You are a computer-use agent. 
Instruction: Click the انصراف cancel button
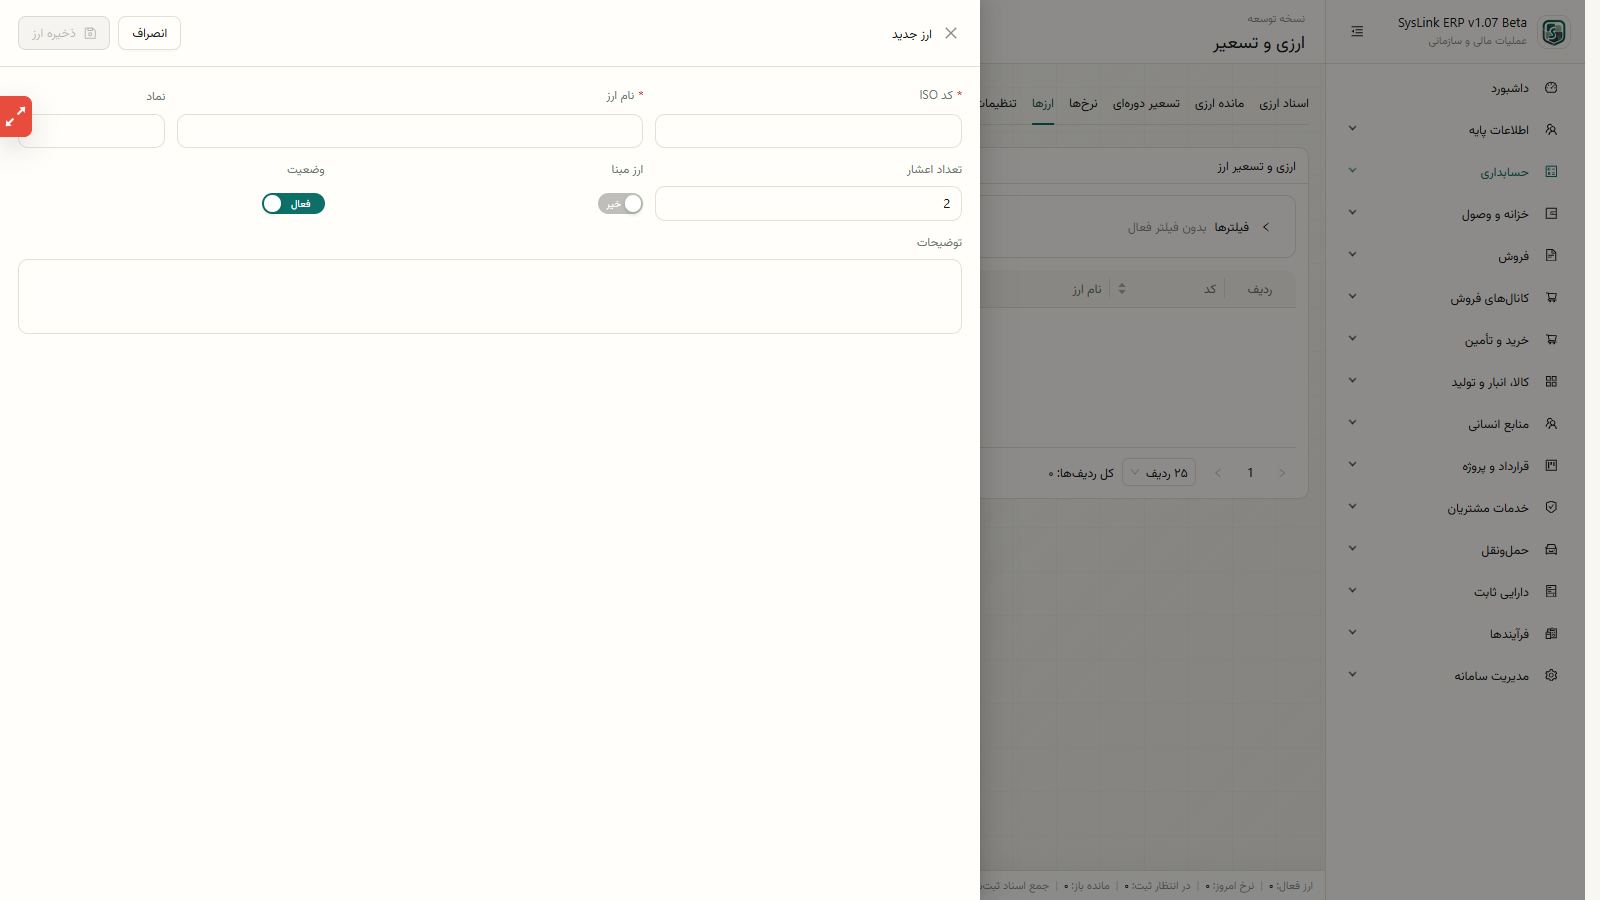click(x=149, y=33)
